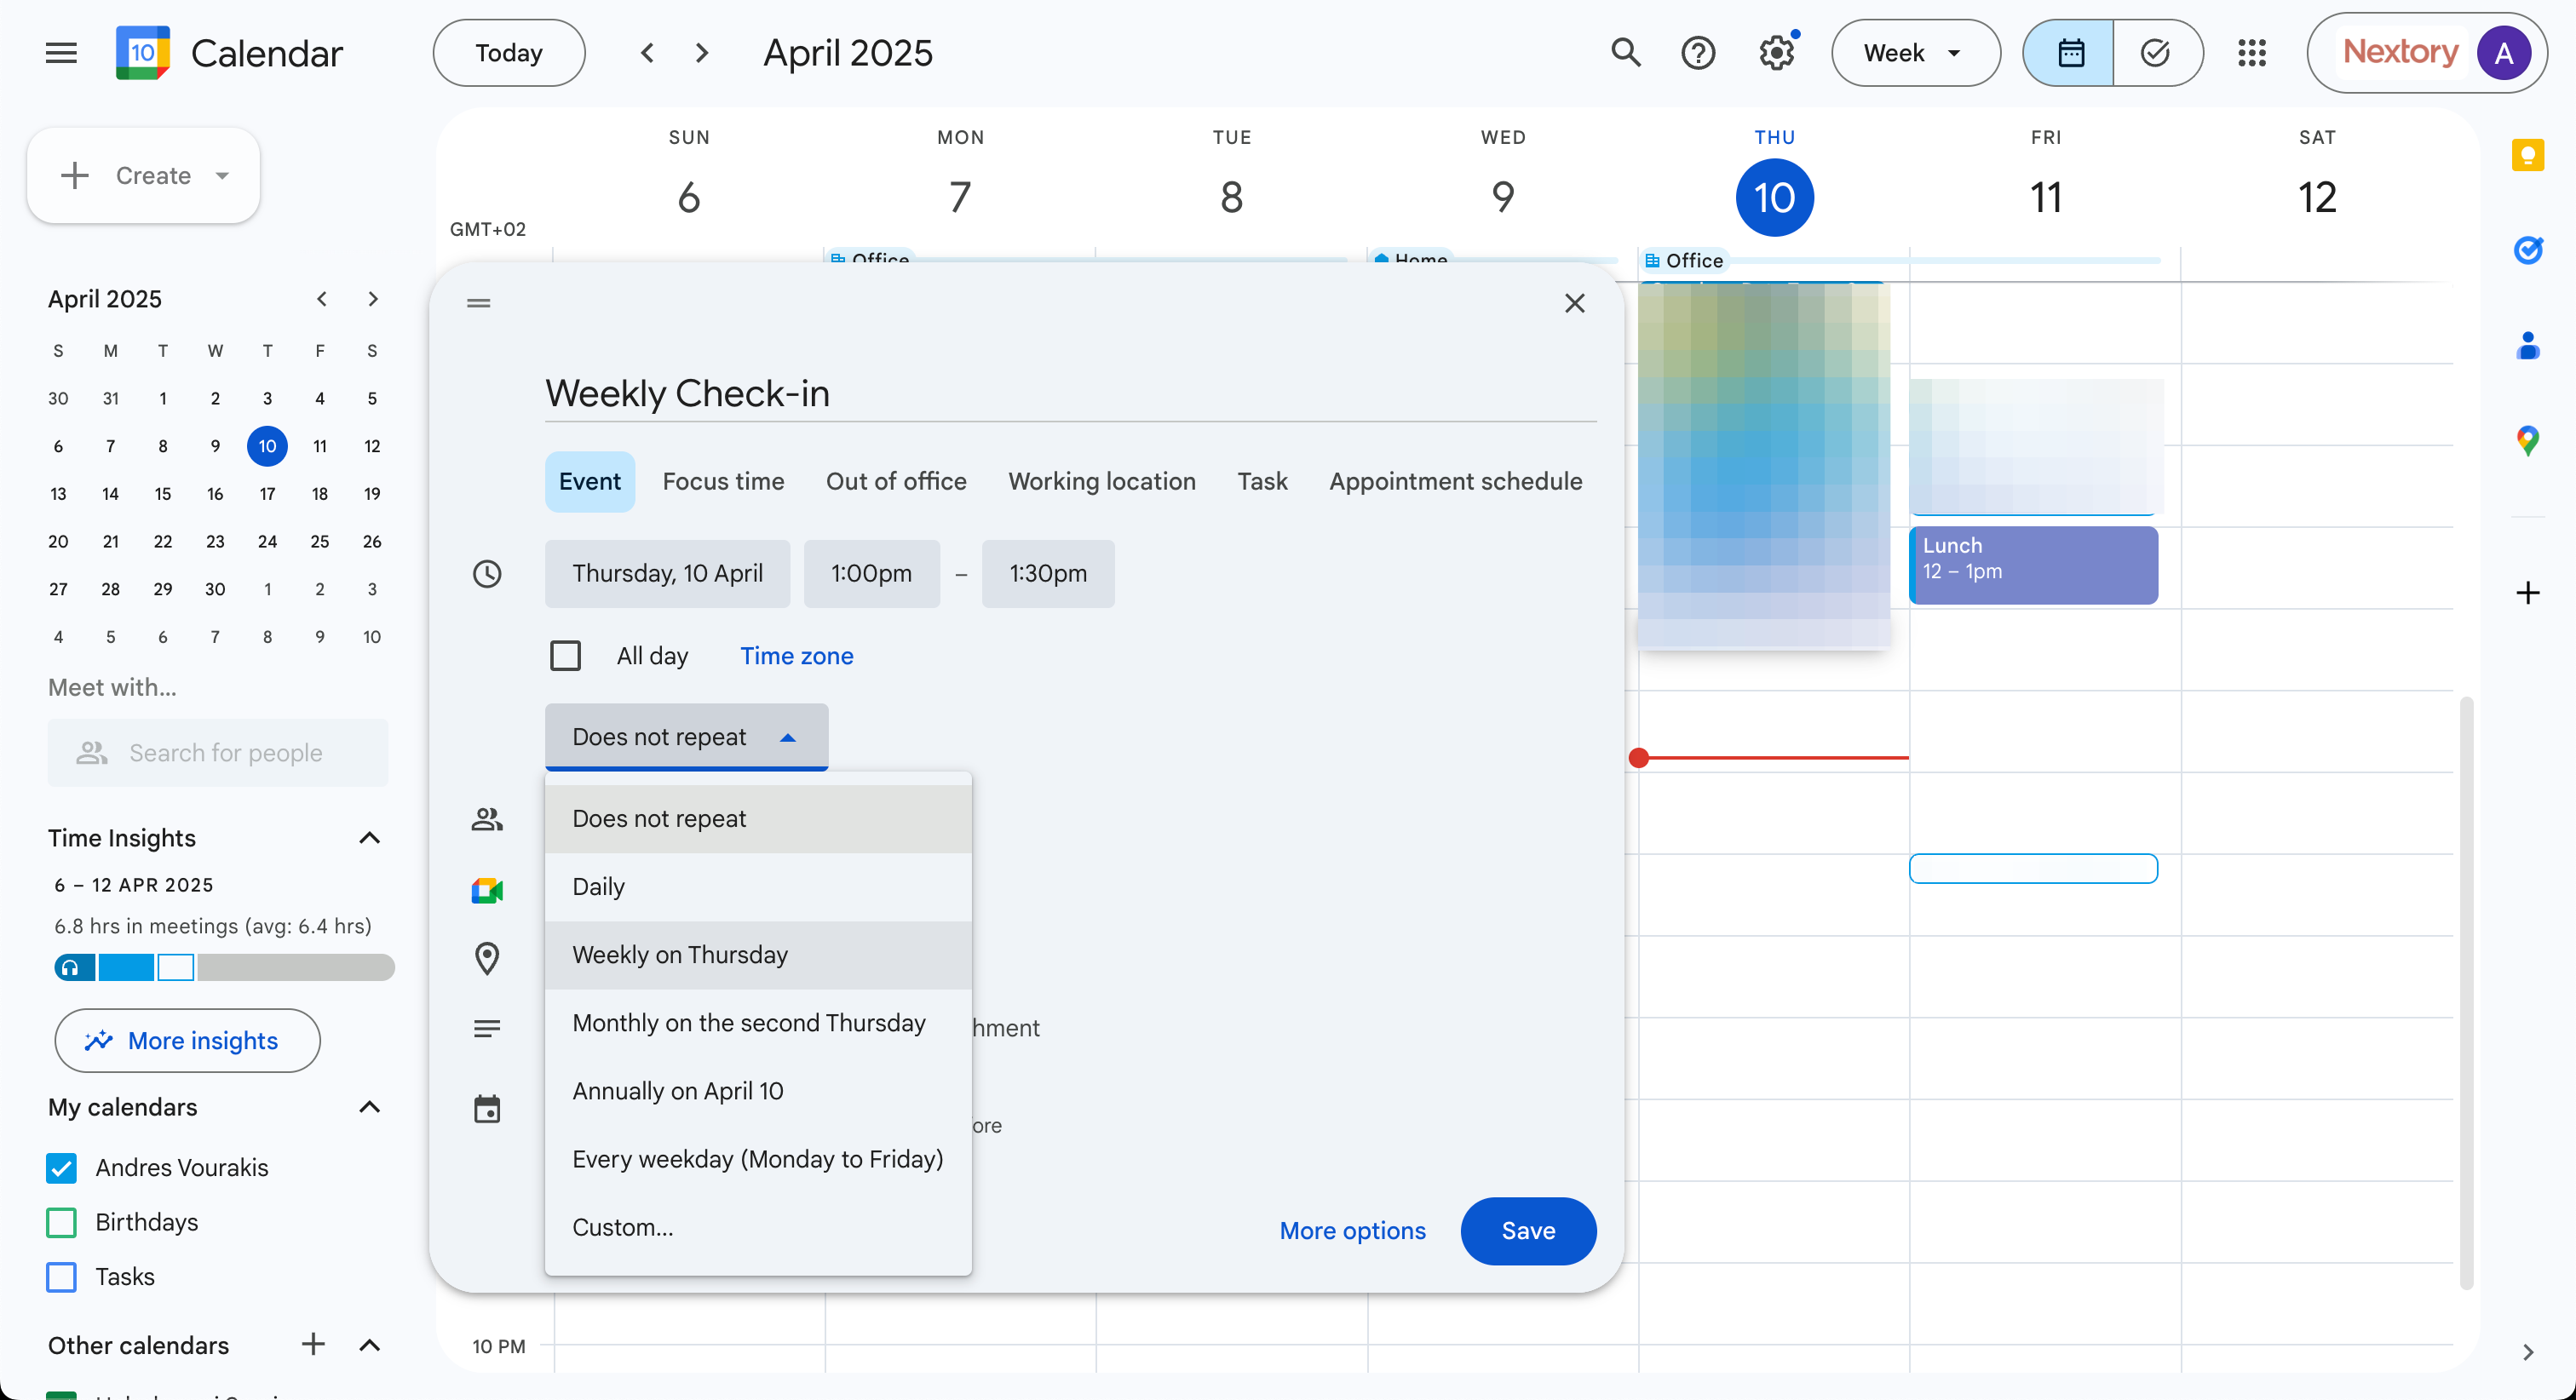Viewport: 2576px width, 1400px height.
Task: Open the settings gear menu
Action: tap(1776, 53)
